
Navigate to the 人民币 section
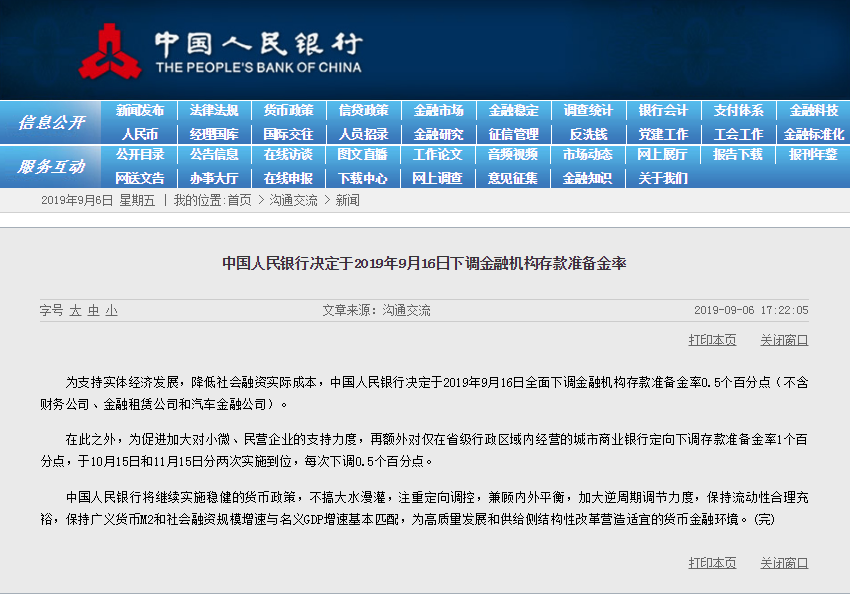(x=140, y=134)
